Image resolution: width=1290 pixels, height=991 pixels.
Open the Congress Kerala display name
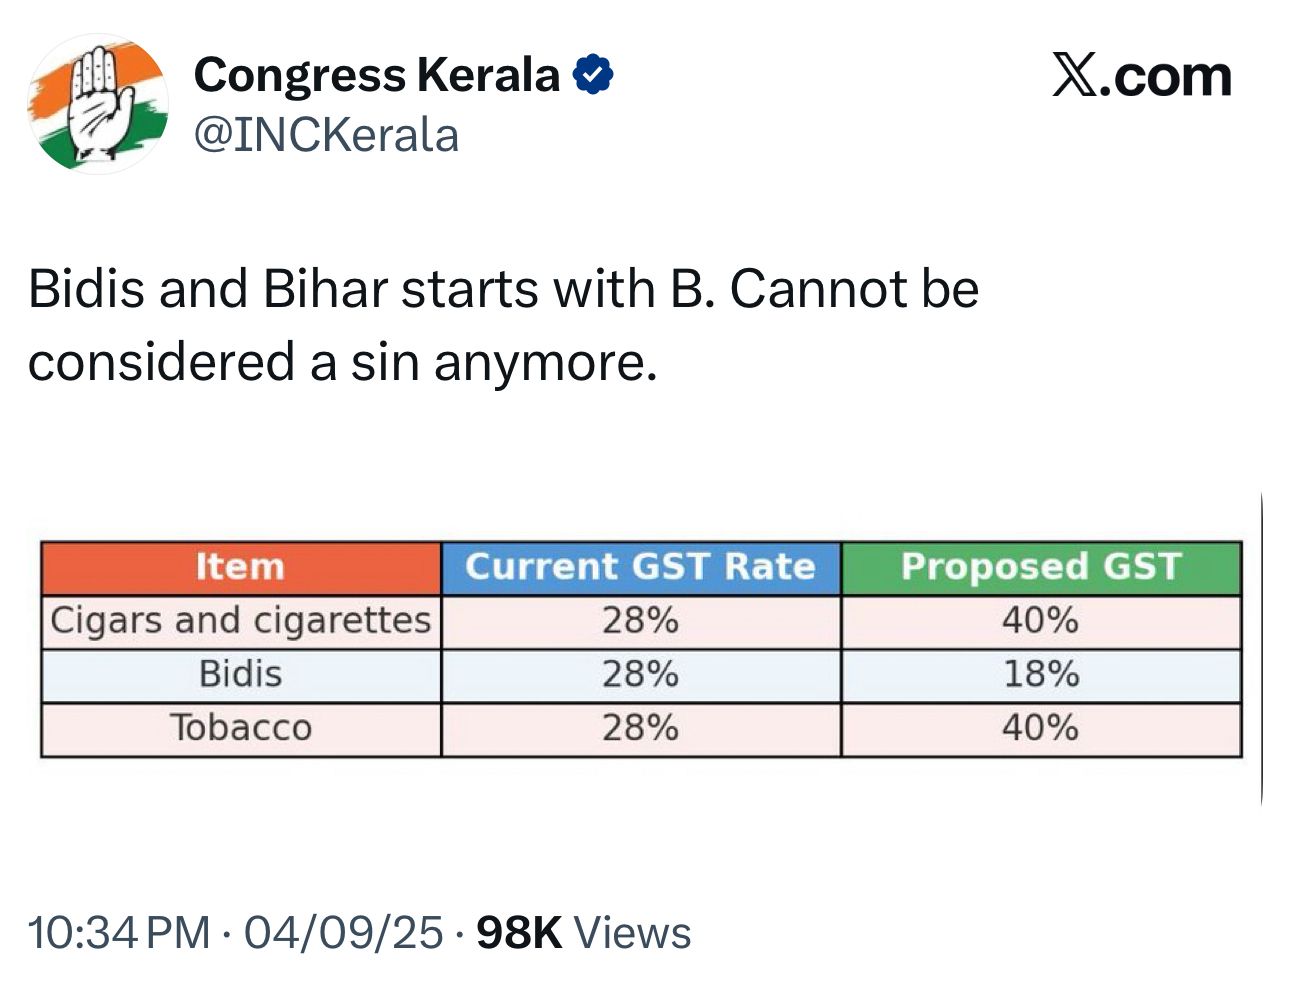coord(376,76)
